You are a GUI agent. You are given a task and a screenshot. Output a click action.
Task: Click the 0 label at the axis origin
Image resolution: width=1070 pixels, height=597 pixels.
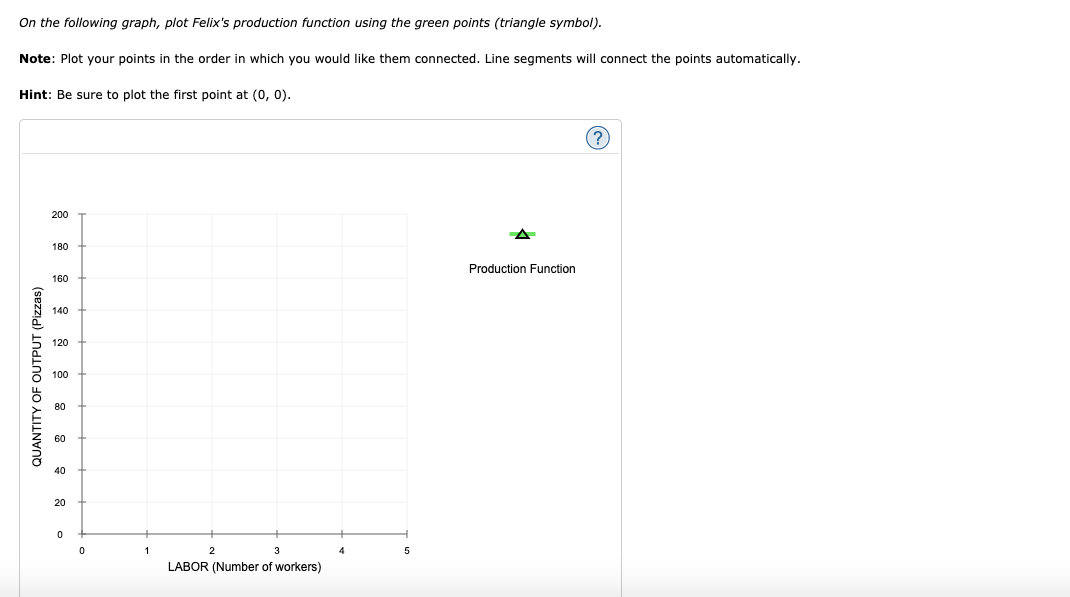81,549
